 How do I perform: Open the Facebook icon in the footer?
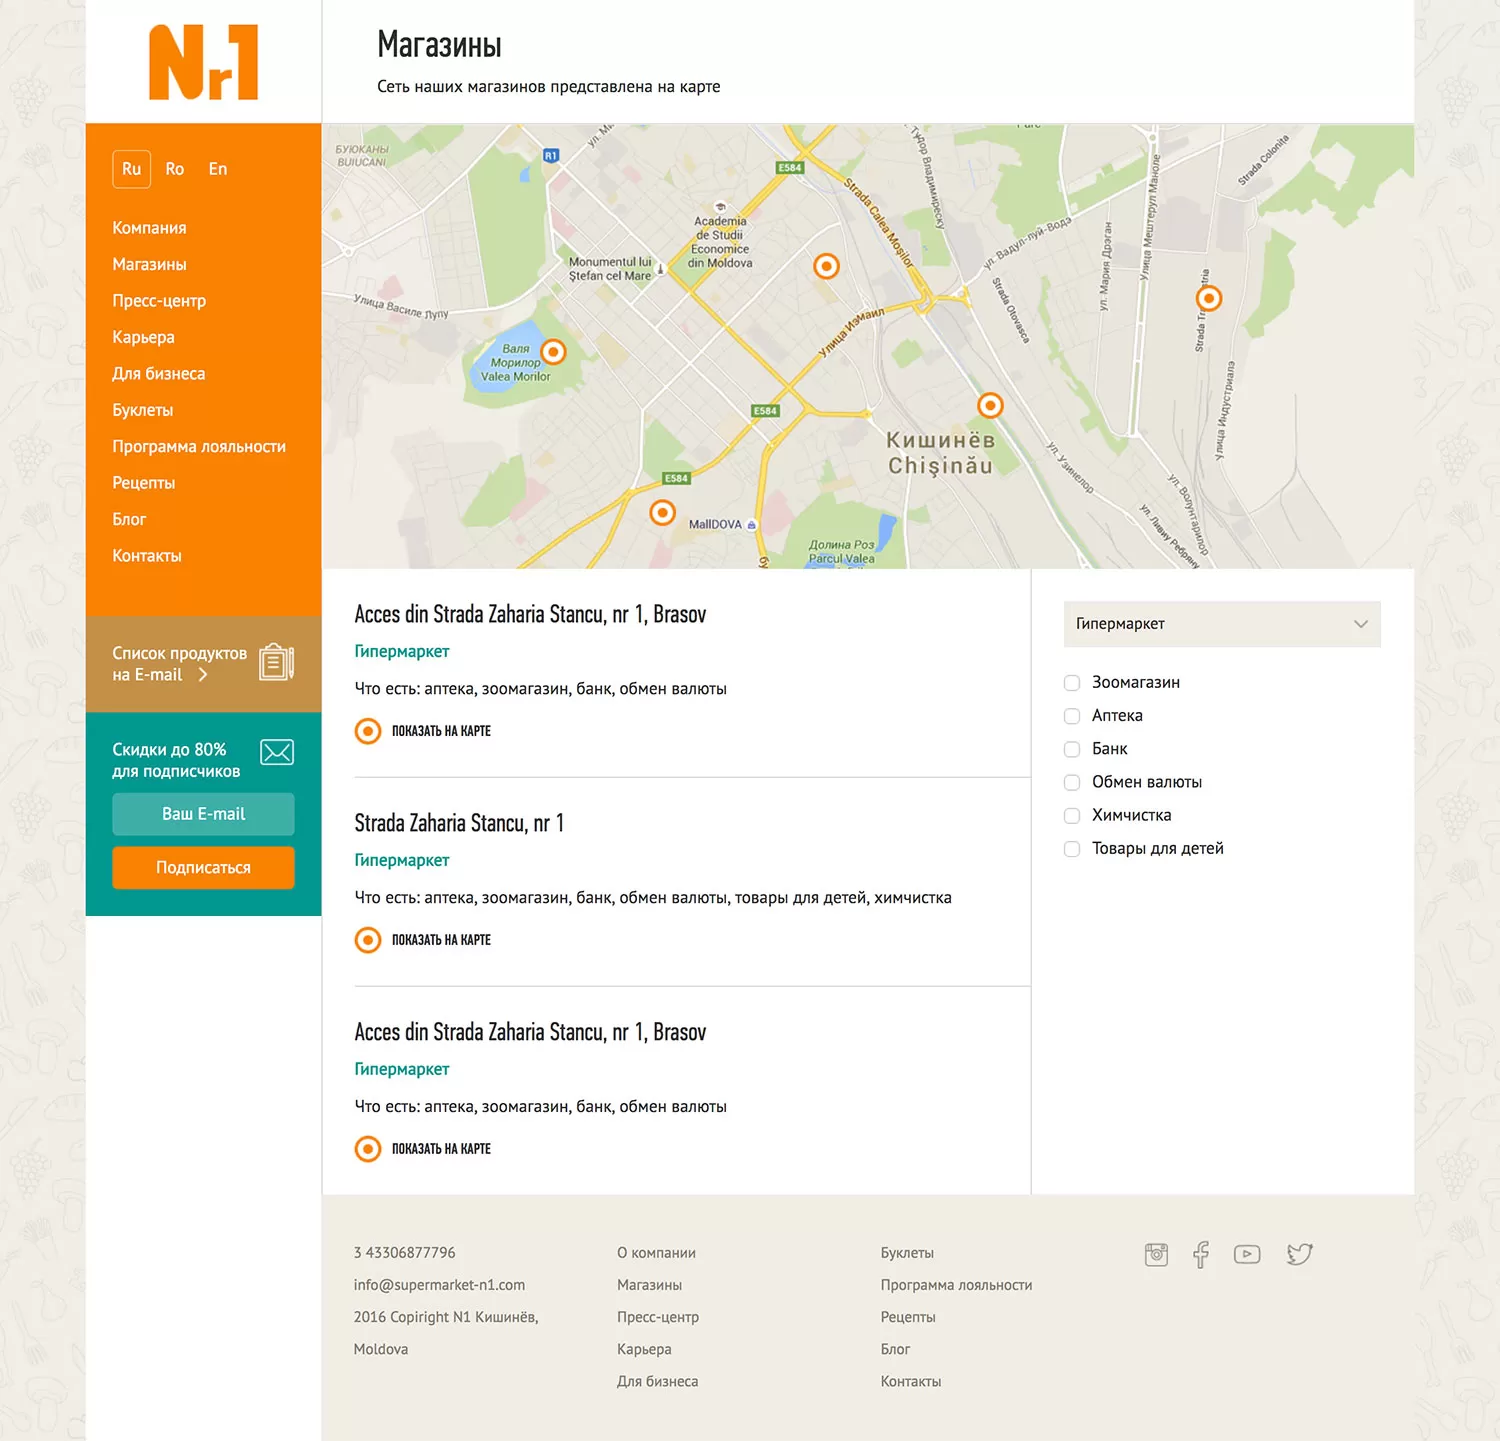[x=1201, y=1254]
